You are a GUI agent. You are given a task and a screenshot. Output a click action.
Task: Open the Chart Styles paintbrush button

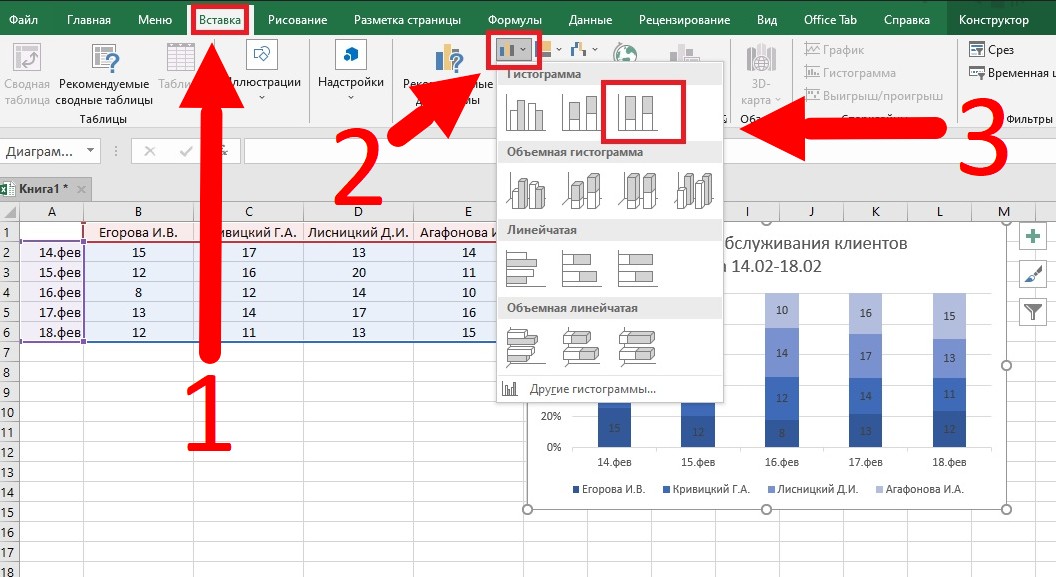1032,275
